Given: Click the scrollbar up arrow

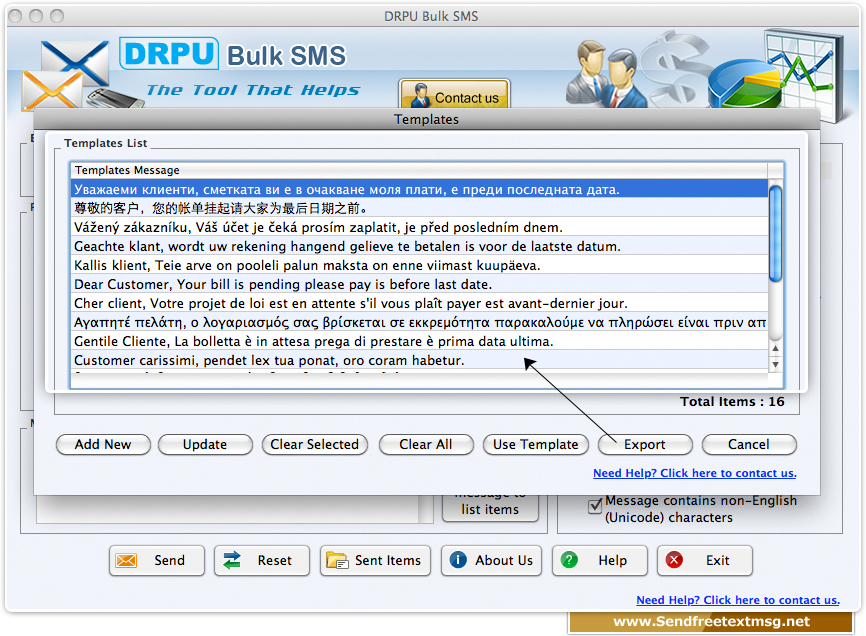Looking at the screenshot, I should pyautogui.click(x=775, y=348).
